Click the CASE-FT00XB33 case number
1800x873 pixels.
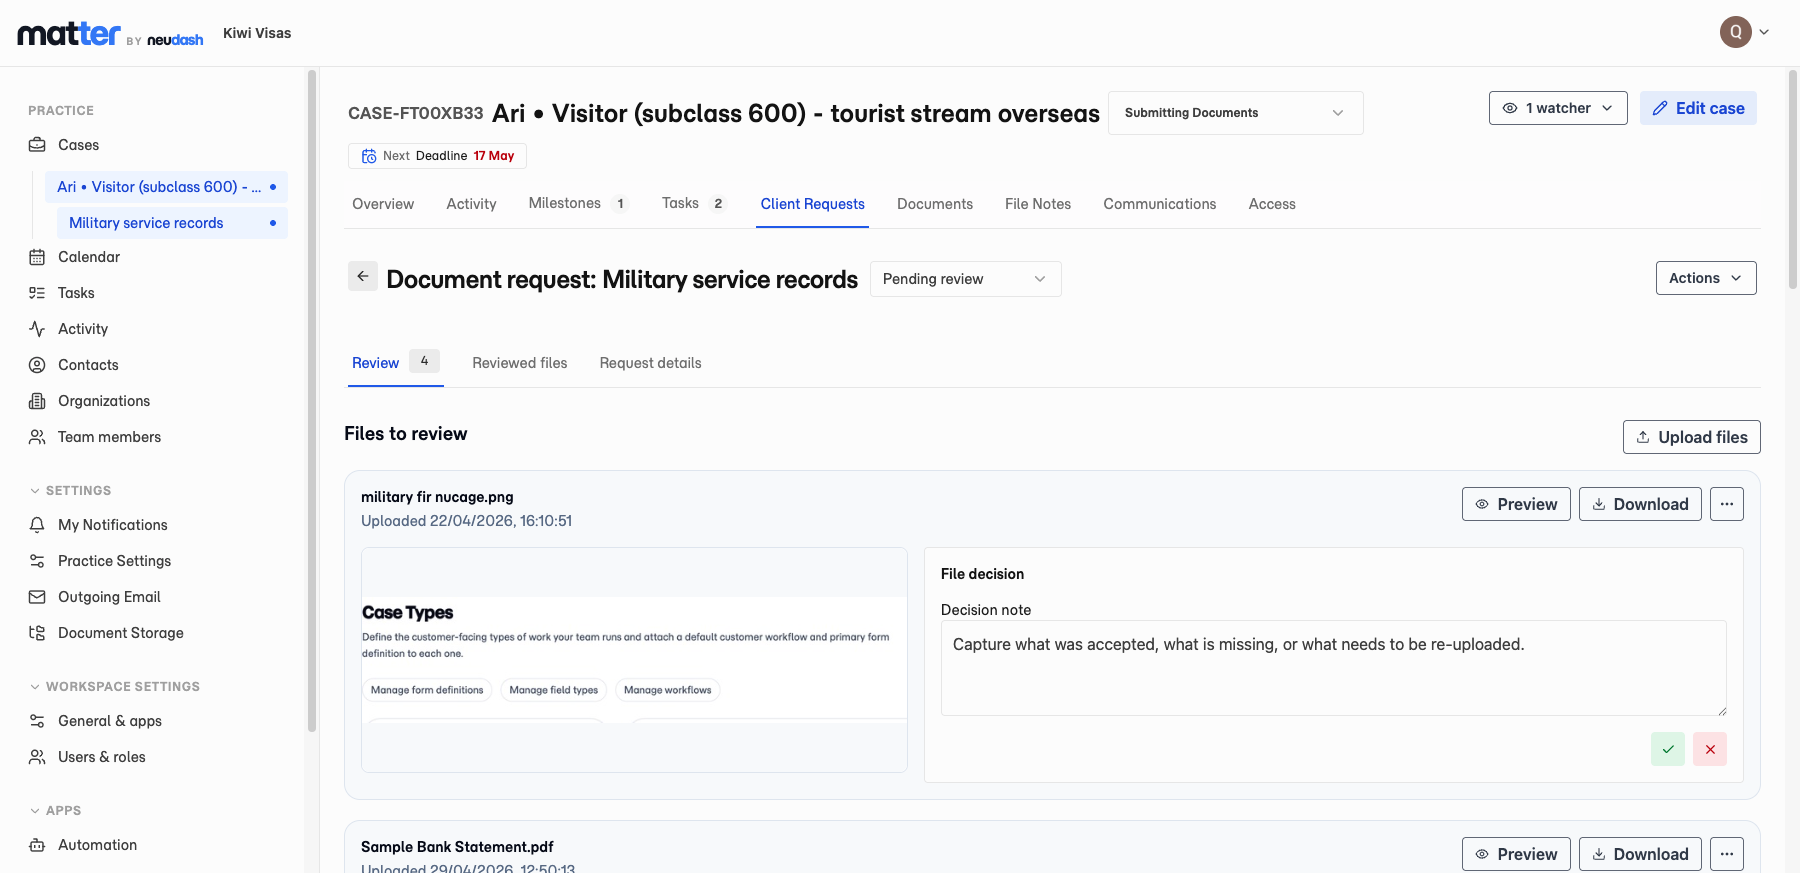[416, 113]
